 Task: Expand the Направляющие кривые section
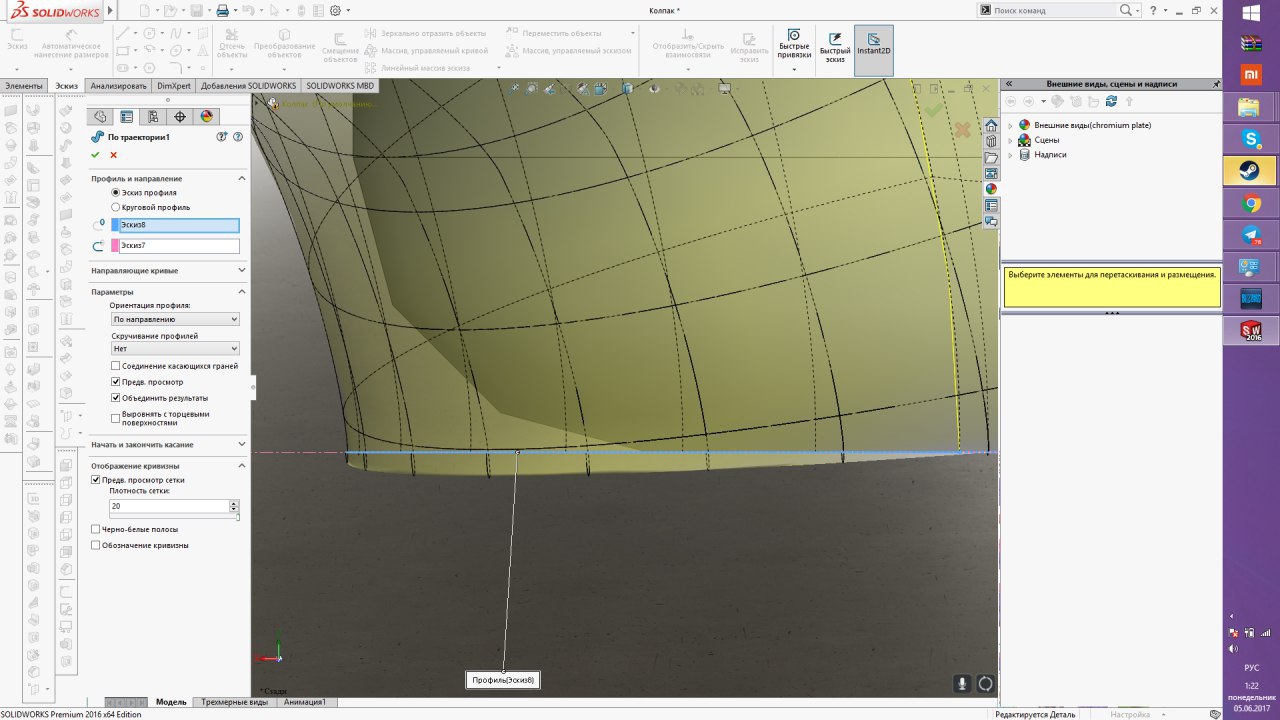pyautogui.click(x=241, y=270)
